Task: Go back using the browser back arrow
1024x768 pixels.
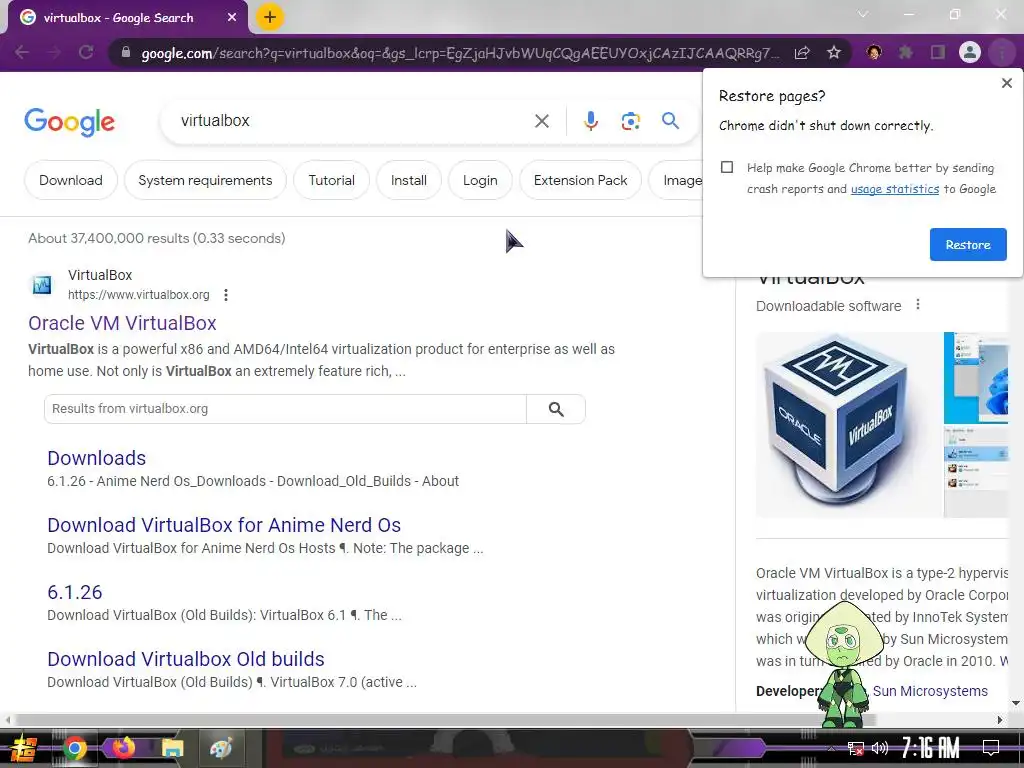Action: pos(22,52)
